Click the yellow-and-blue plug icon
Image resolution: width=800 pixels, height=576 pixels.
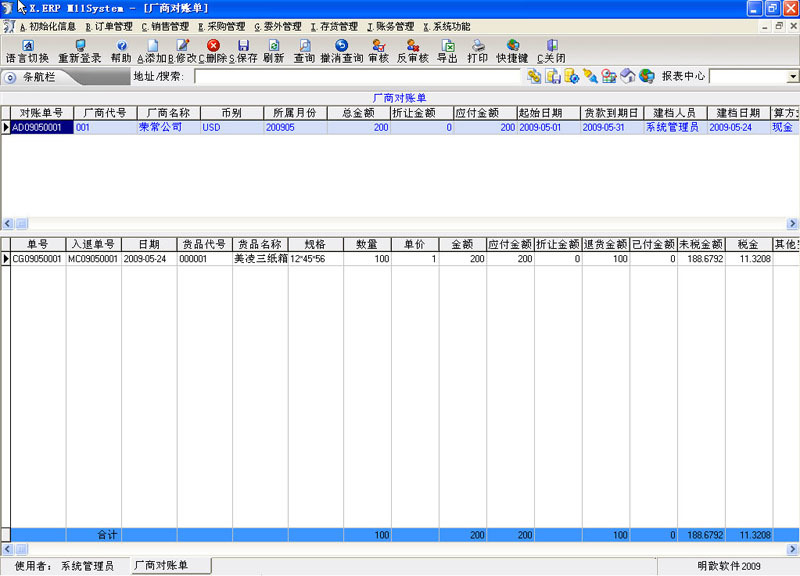590,76
